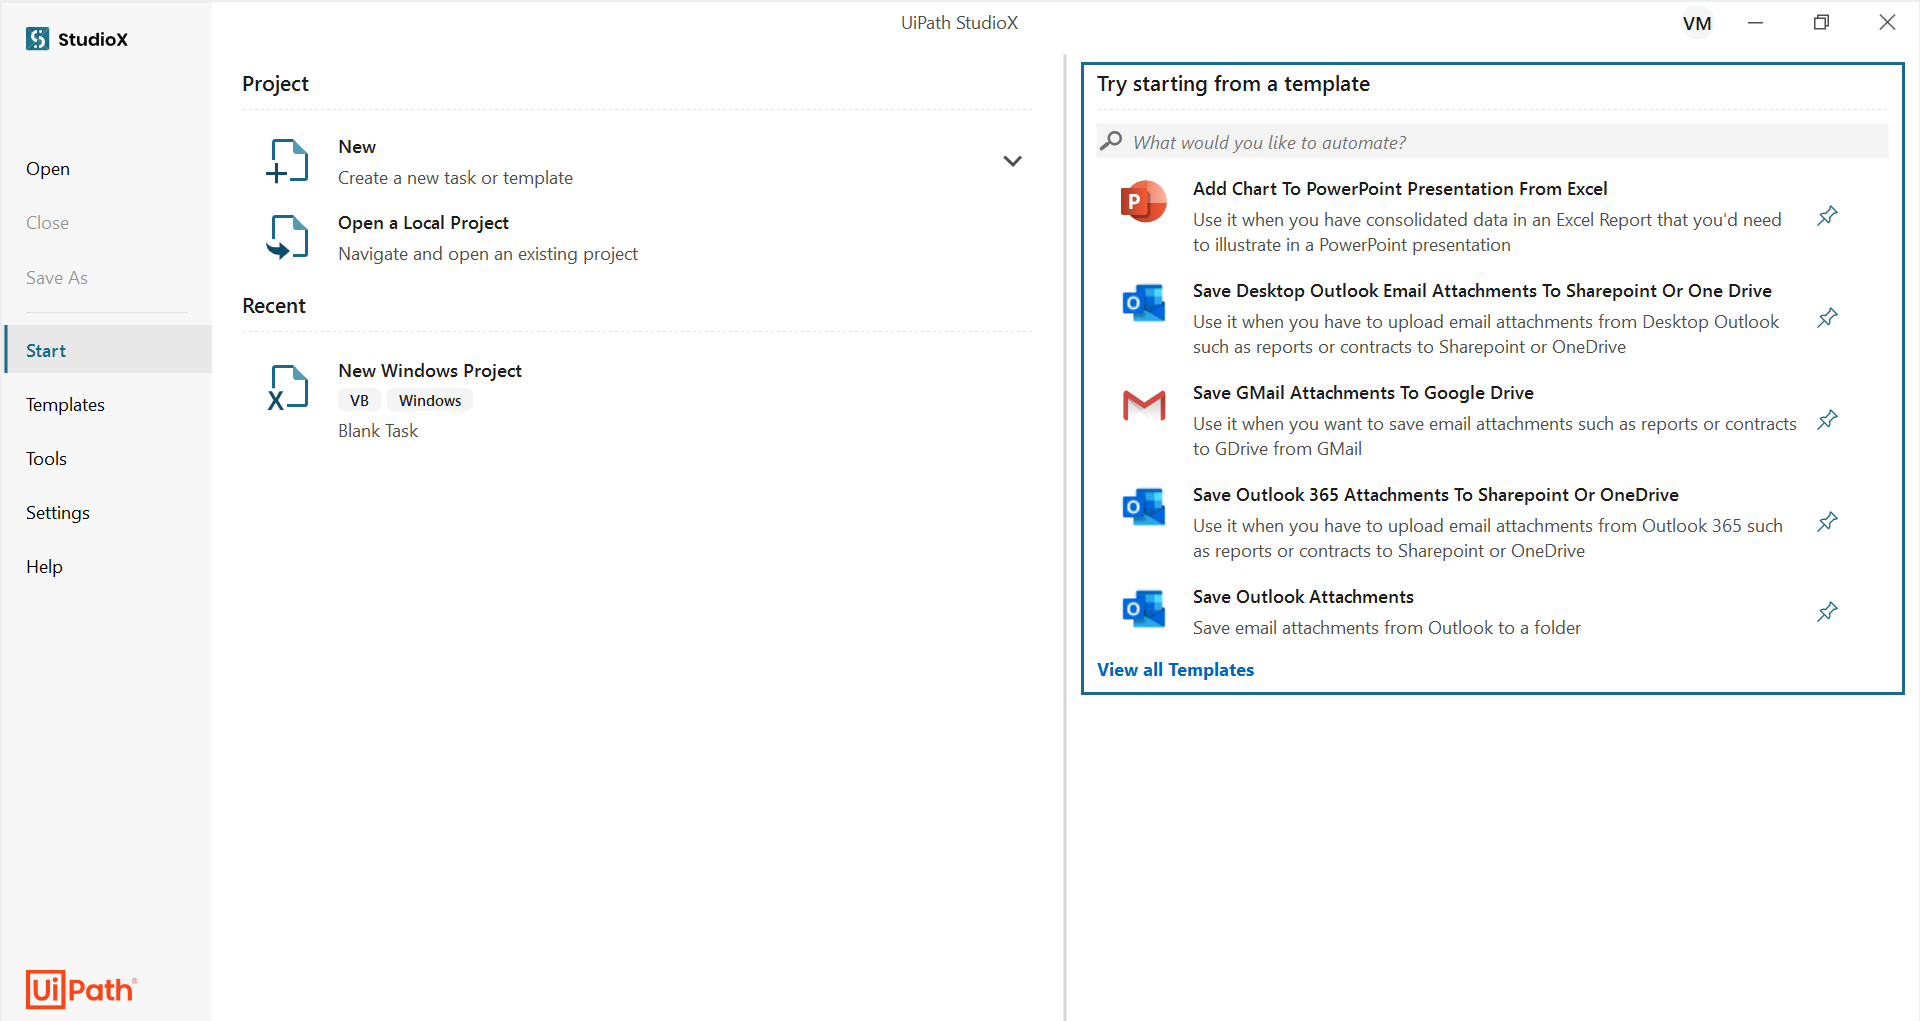This screenshot has width=1920, height=1021.
Task: Choose Save As in the sidebar
Action: tap(57, 278)
